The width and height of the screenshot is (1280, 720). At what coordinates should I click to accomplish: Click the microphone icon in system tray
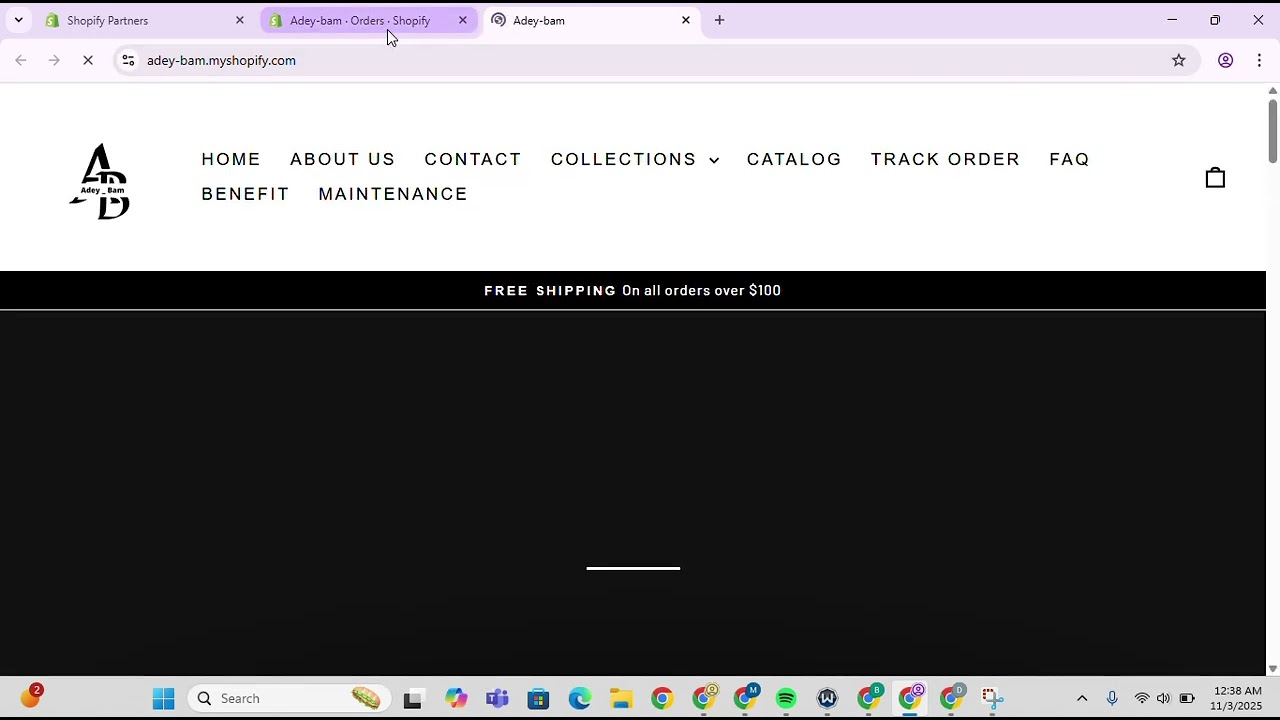click(1112, 698)
